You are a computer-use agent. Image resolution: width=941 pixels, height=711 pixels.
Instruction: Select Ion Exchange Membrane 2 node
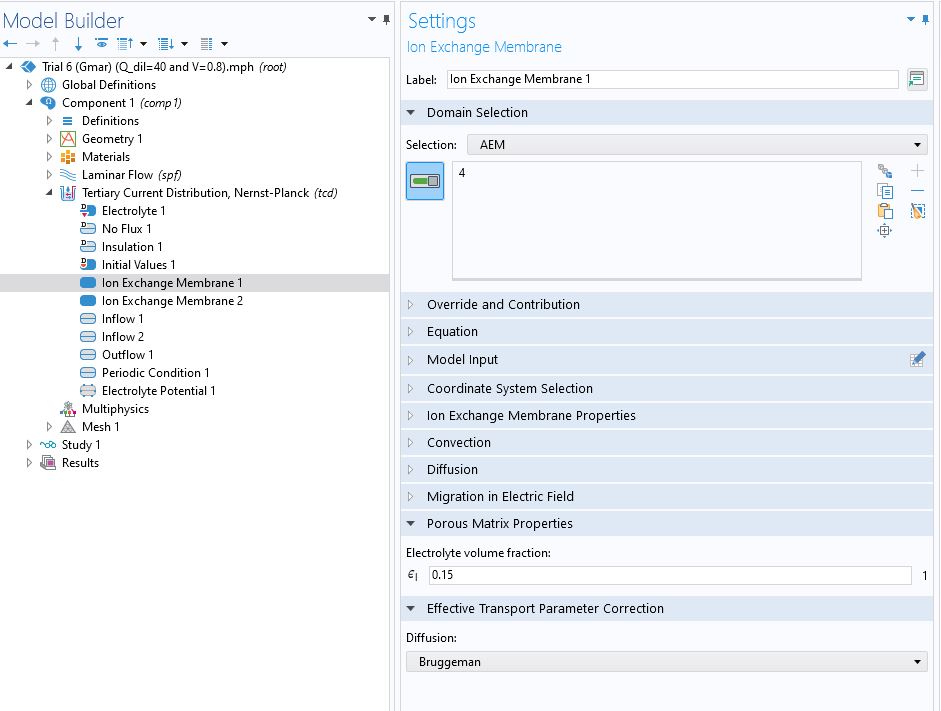tap(171, 301)
